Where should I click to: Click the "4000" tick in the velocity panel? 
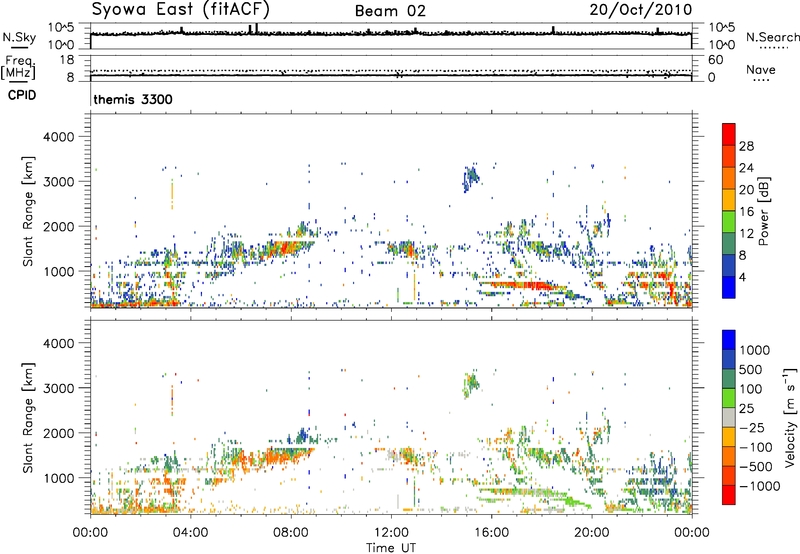(x=58, y=343)
